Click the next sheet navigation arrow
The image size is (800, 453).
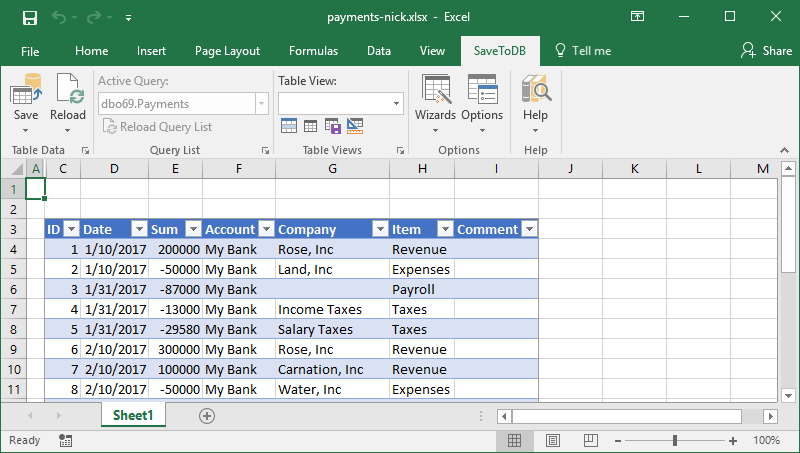59,416
